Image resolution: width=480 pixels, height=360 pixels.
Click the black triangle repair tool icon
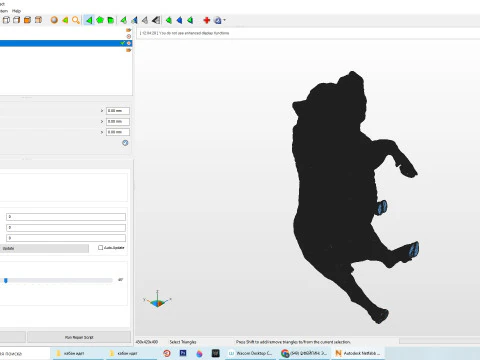coord(156,20)
